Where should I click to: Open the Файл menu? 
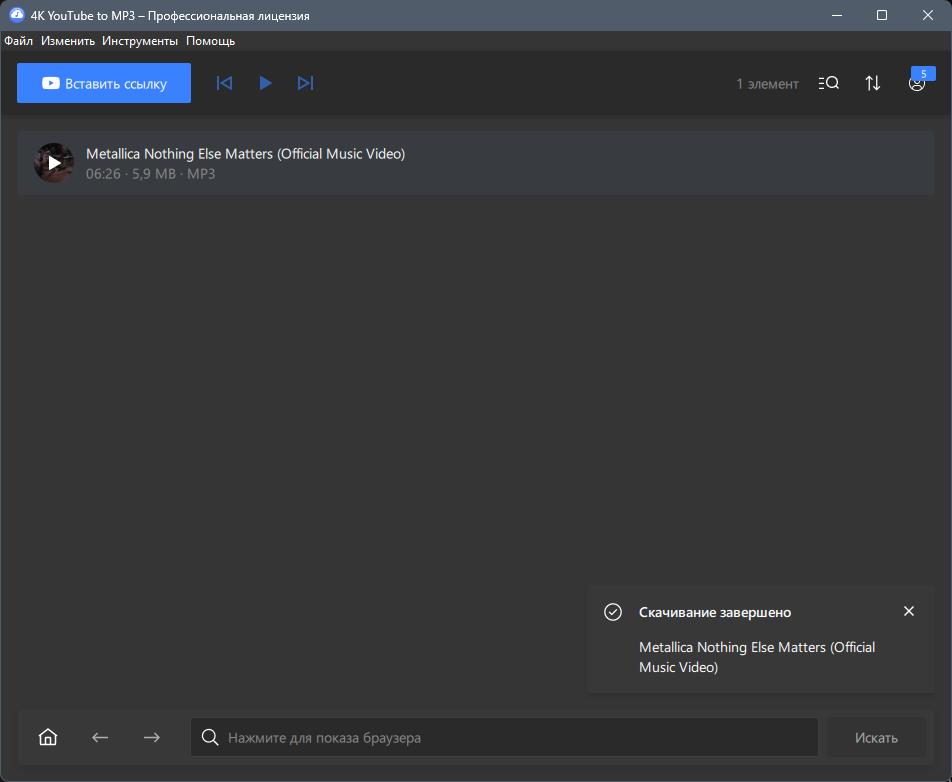click(x=19, y=41)
